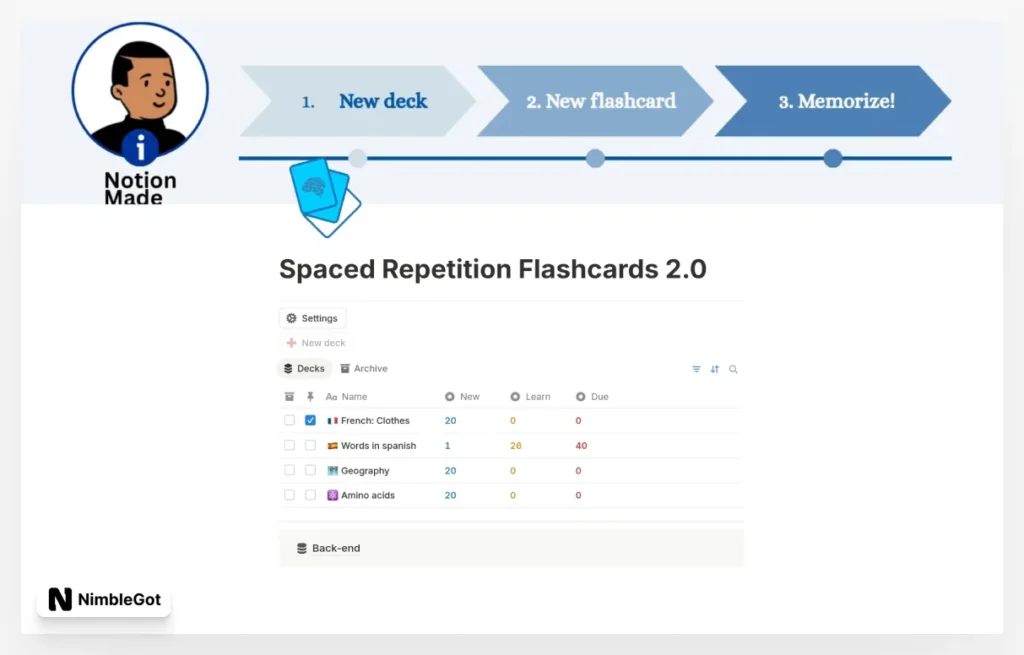Unpin the French: Clothes deck checkbox

[x=310, y=421]
